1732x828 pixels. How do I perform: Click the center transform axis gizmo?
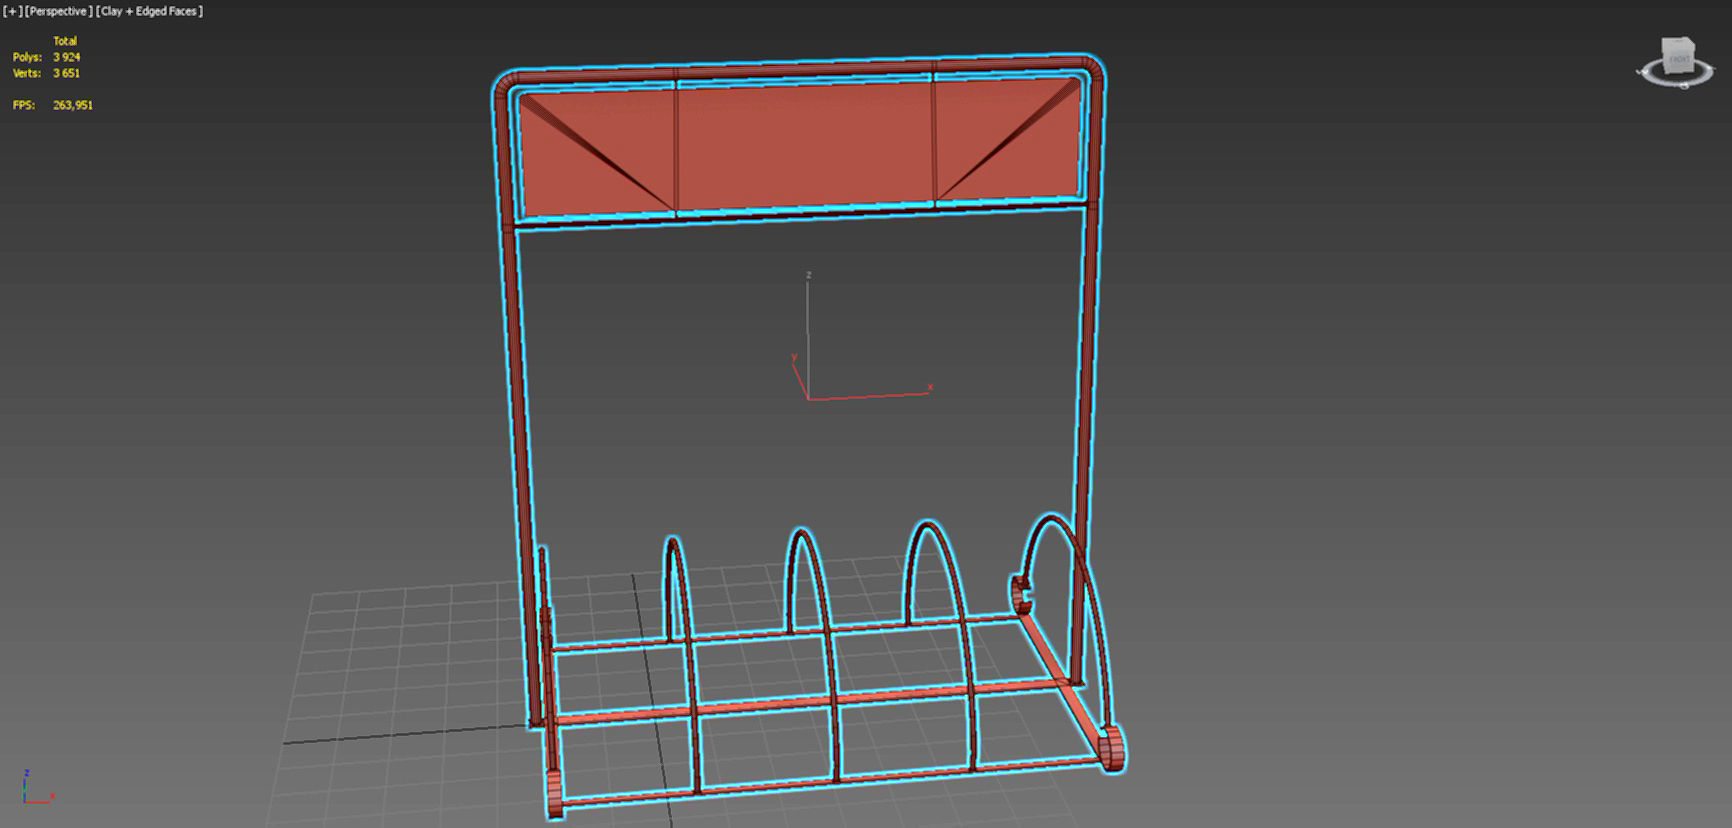[860, 338]
